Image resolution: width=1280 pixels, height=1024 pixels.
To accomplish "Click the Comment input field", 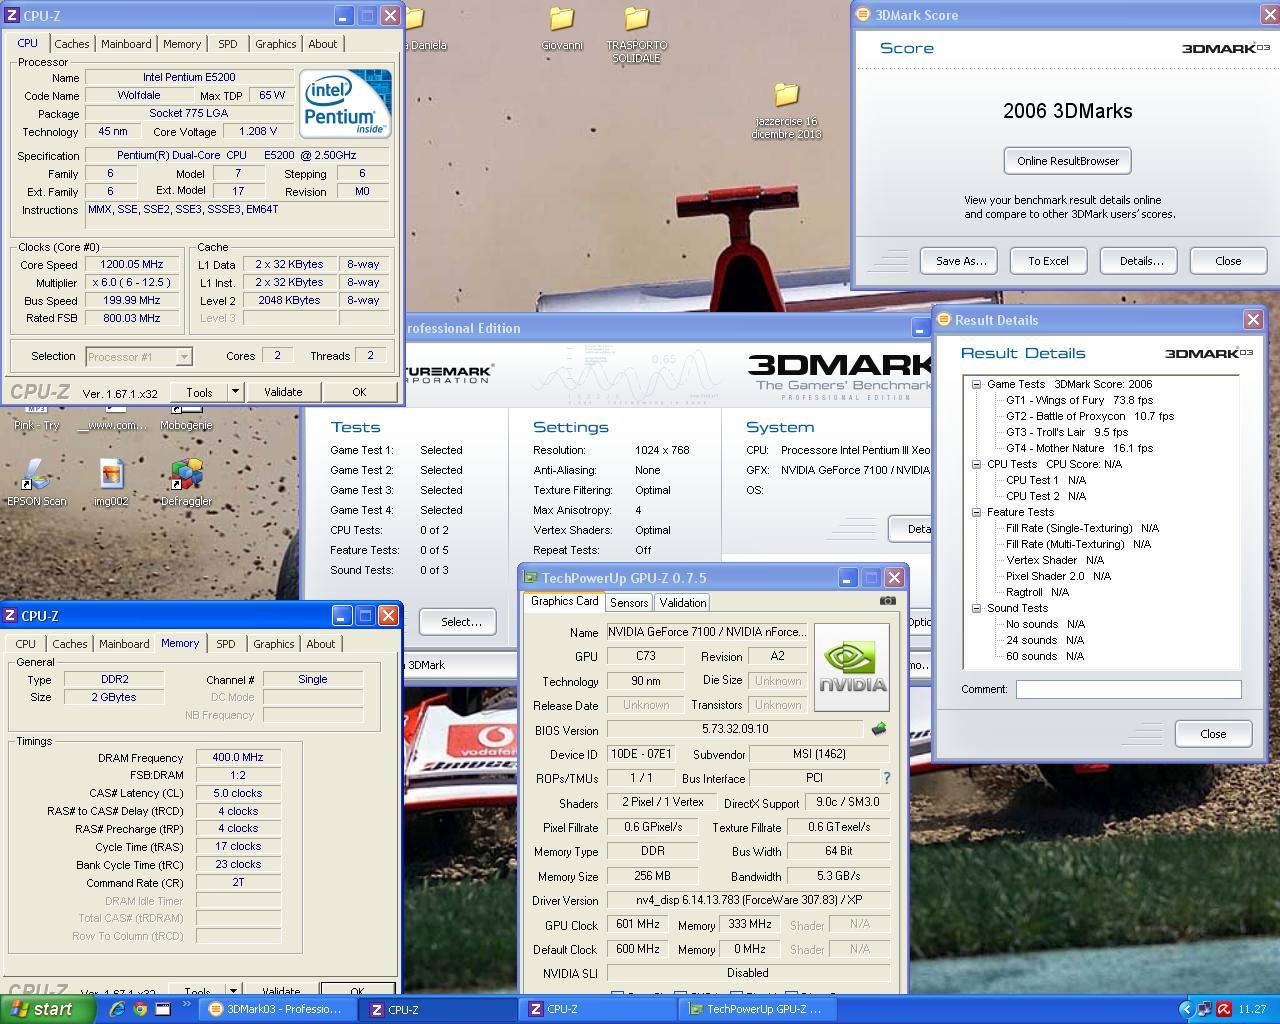I will pos(1128,689).
